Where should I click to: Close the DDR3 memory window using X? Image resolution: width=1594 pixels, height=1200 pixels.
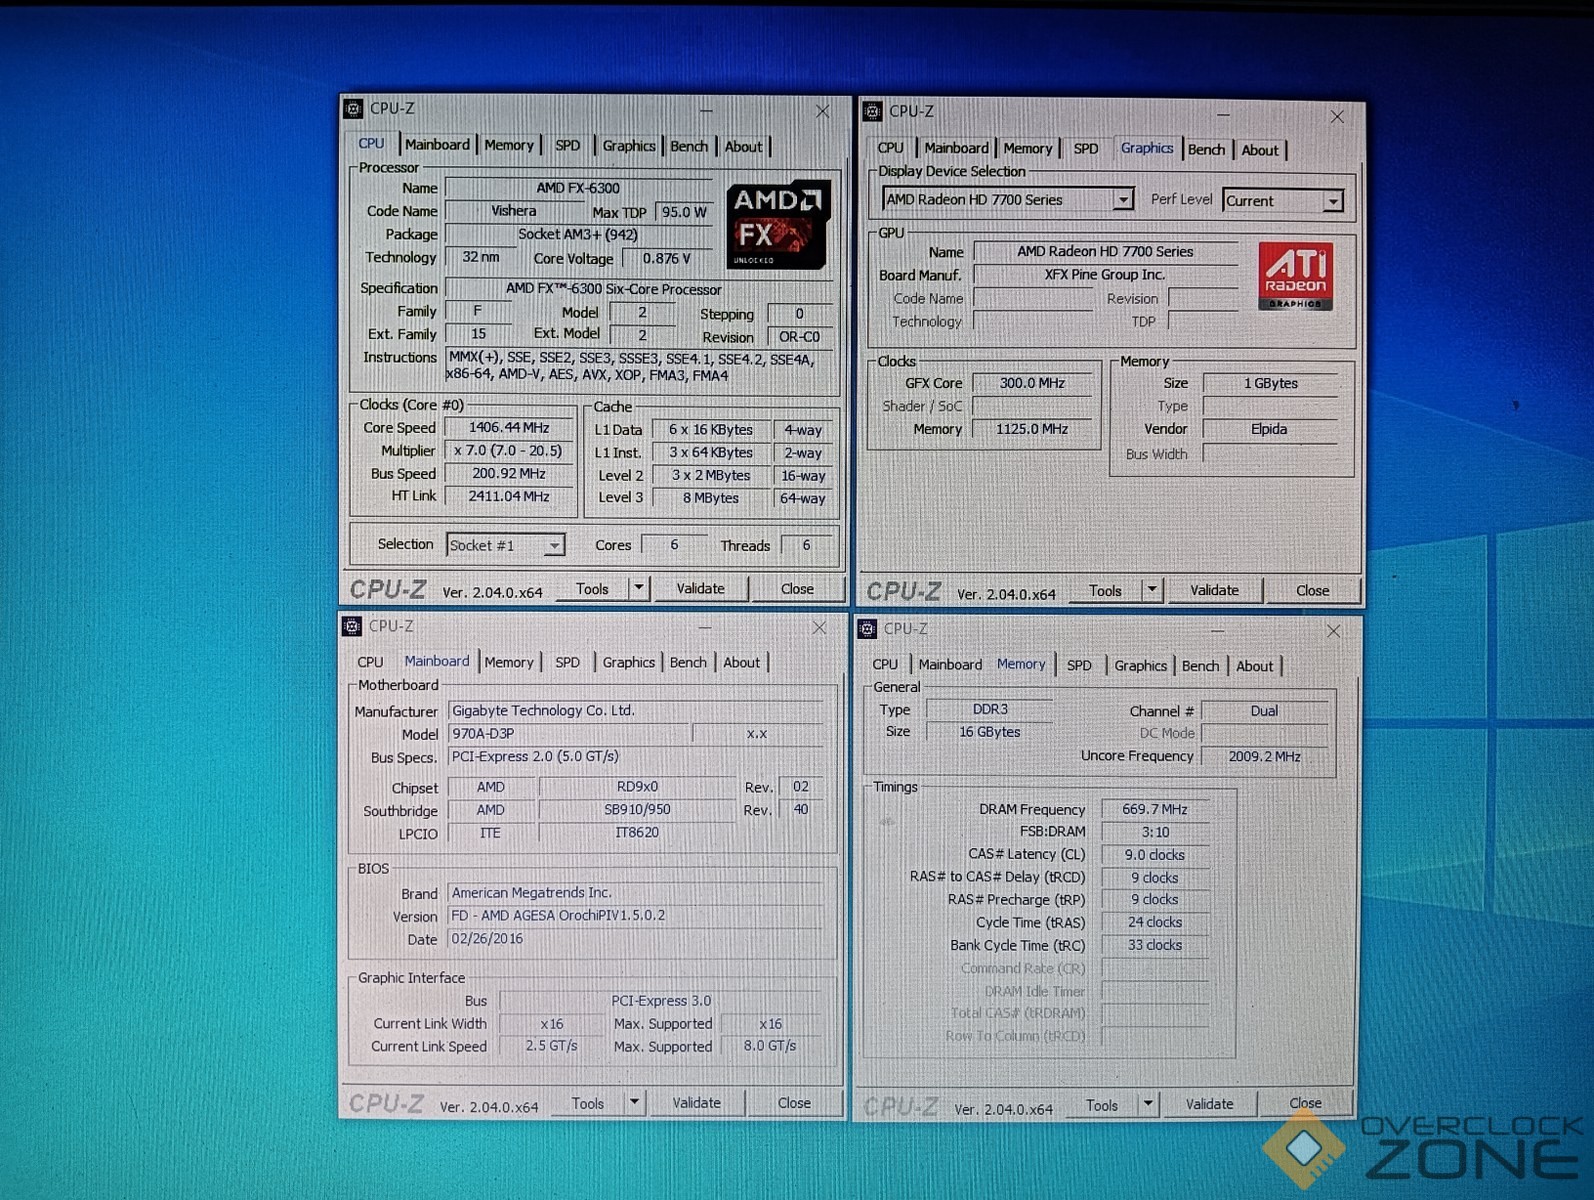[1333, 631]
